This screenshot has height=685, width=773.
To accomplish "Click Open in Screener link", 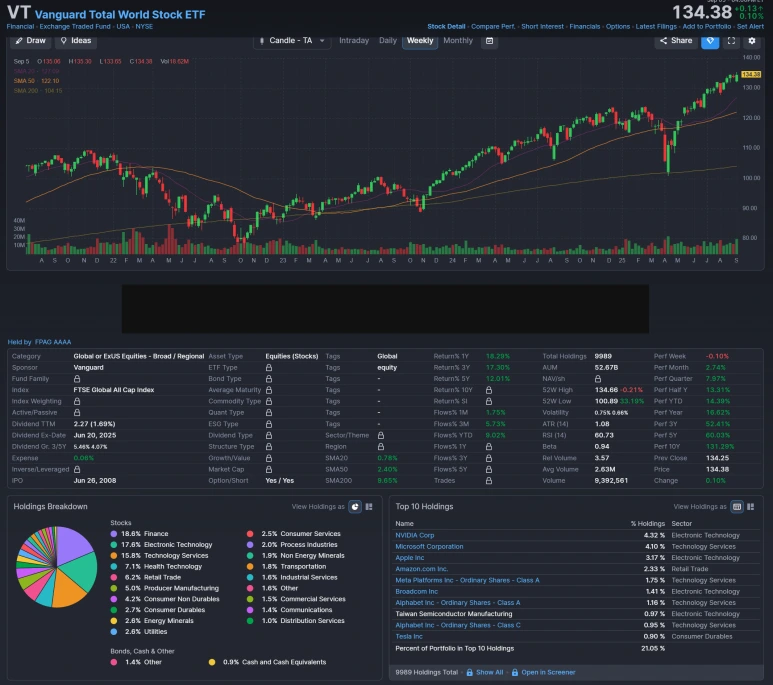I will [543, 673].
